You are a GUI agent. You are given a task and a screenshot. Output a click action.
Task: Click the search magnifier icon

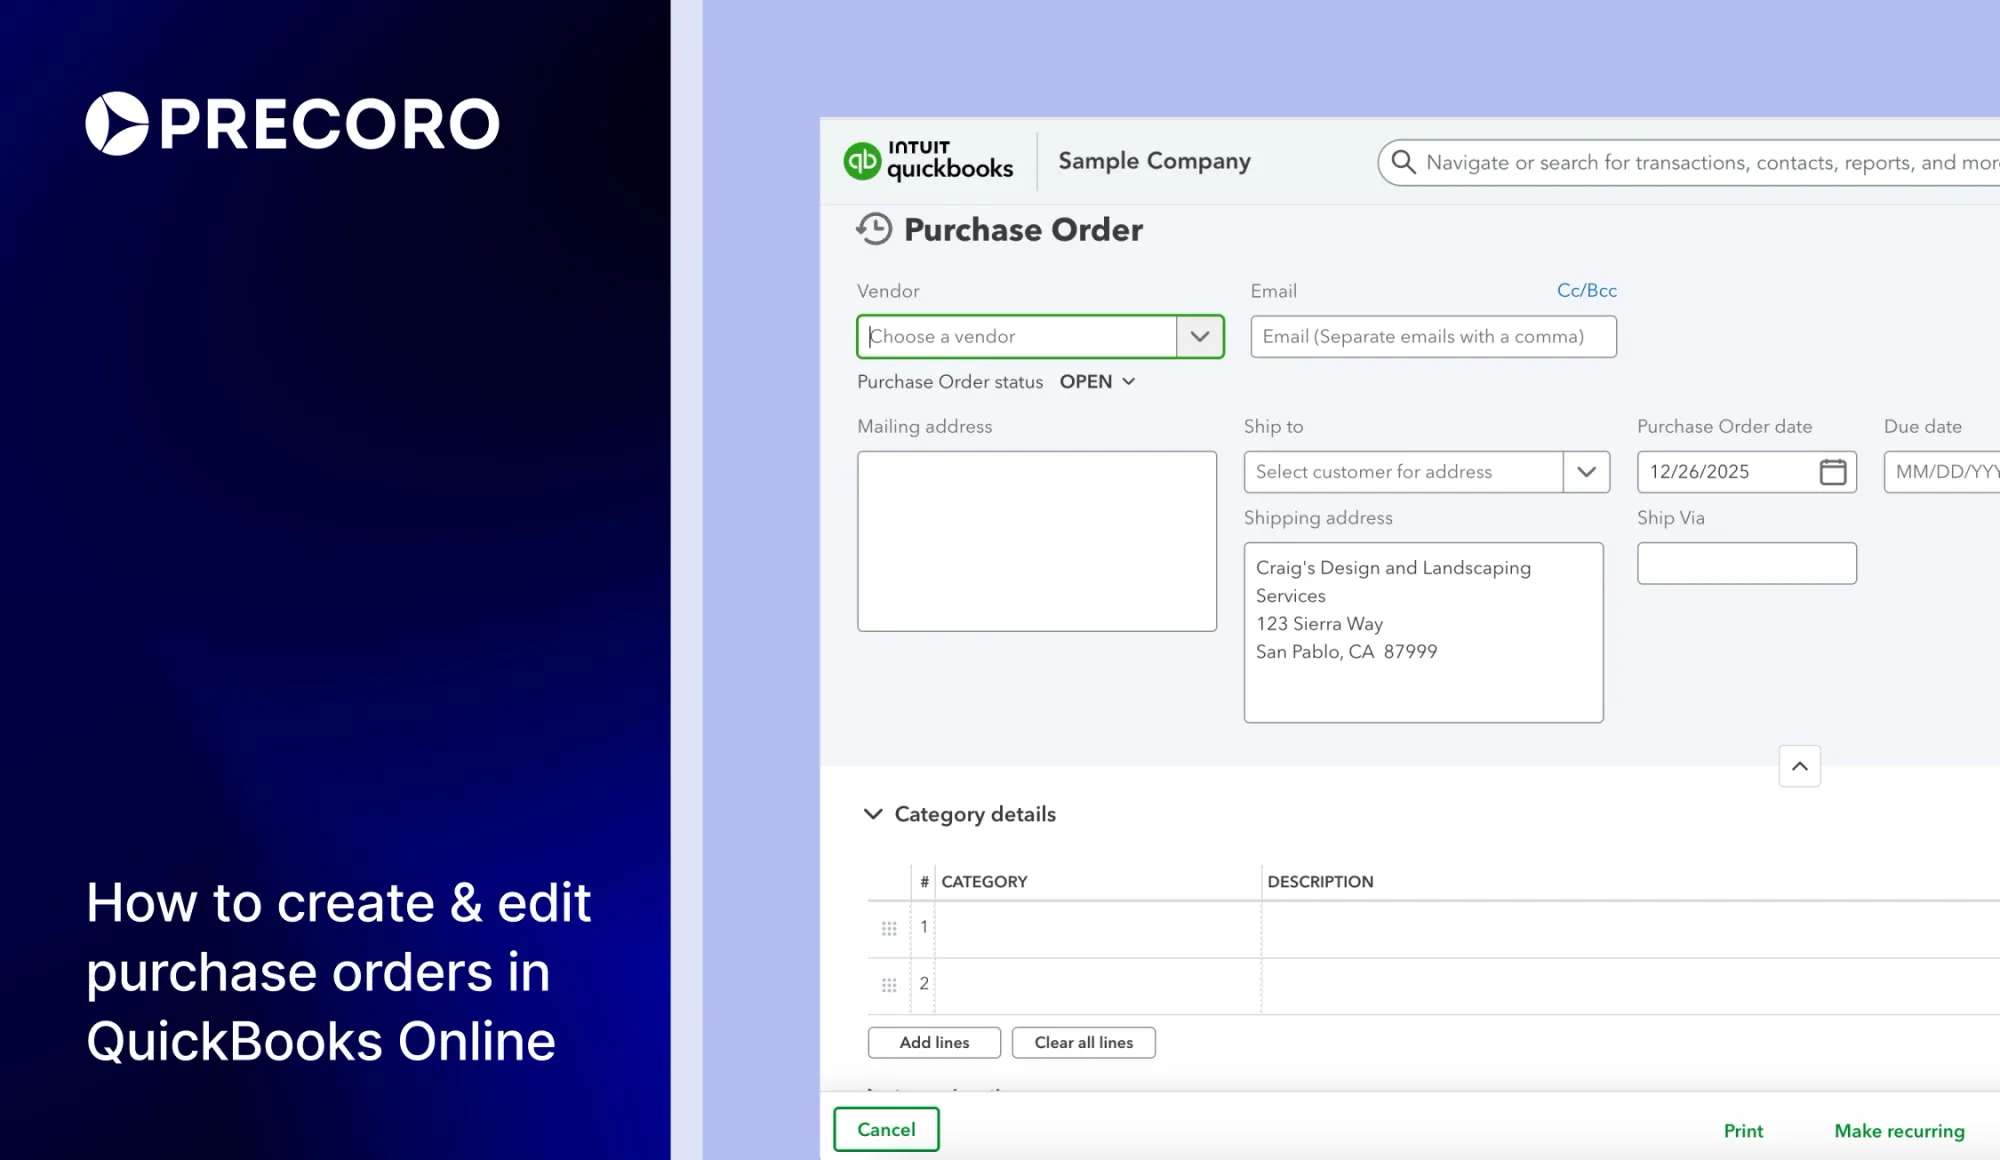[x=1403, y=162]
